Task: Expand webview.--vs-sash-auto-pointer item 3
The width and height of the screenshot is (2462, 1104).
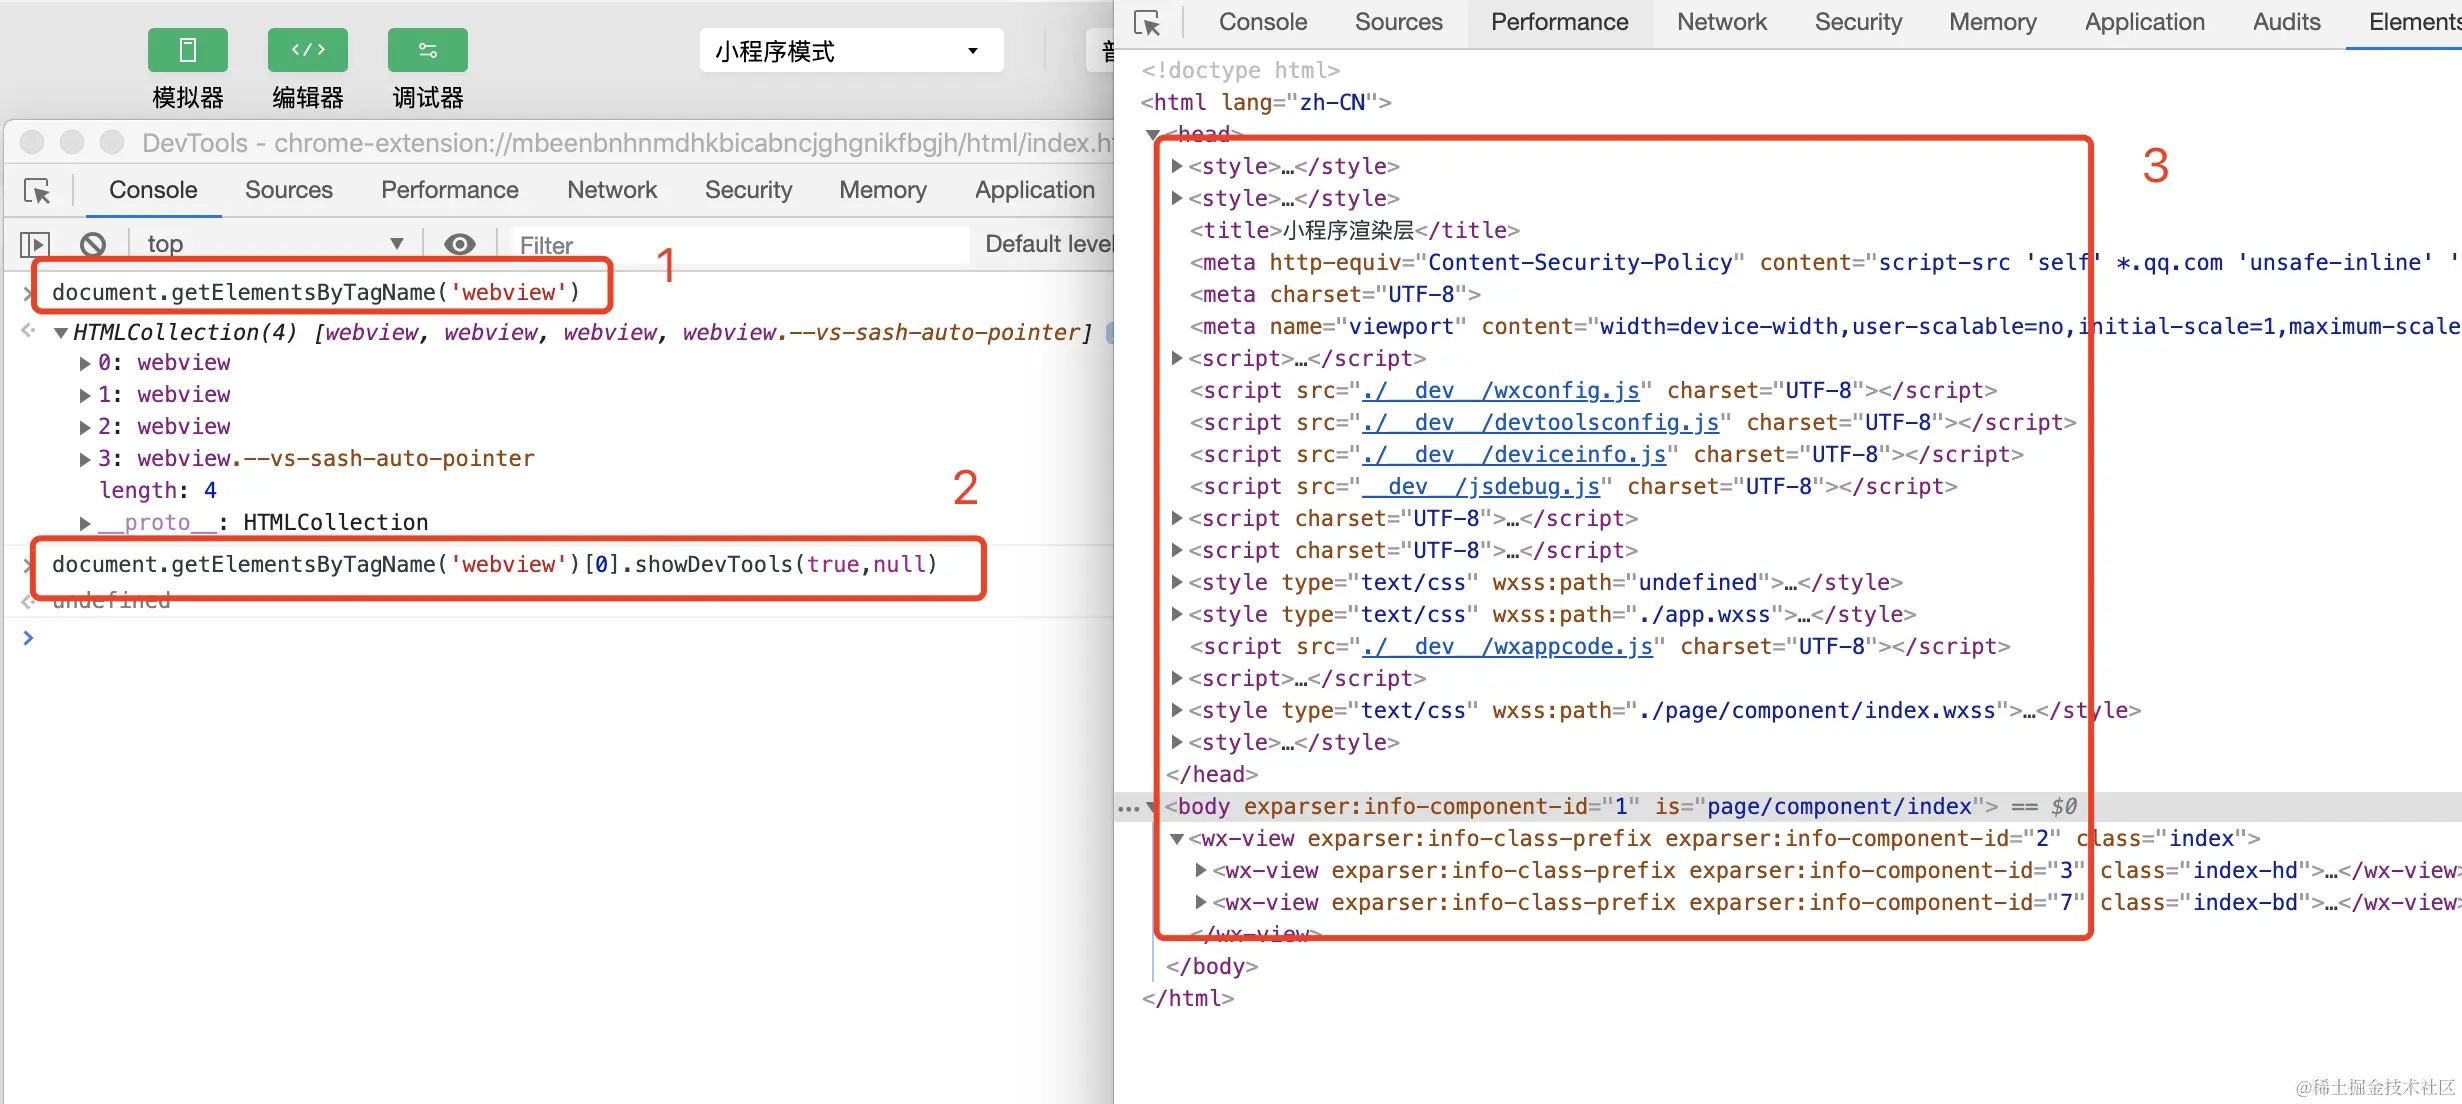Action: (x=85, y=459)
